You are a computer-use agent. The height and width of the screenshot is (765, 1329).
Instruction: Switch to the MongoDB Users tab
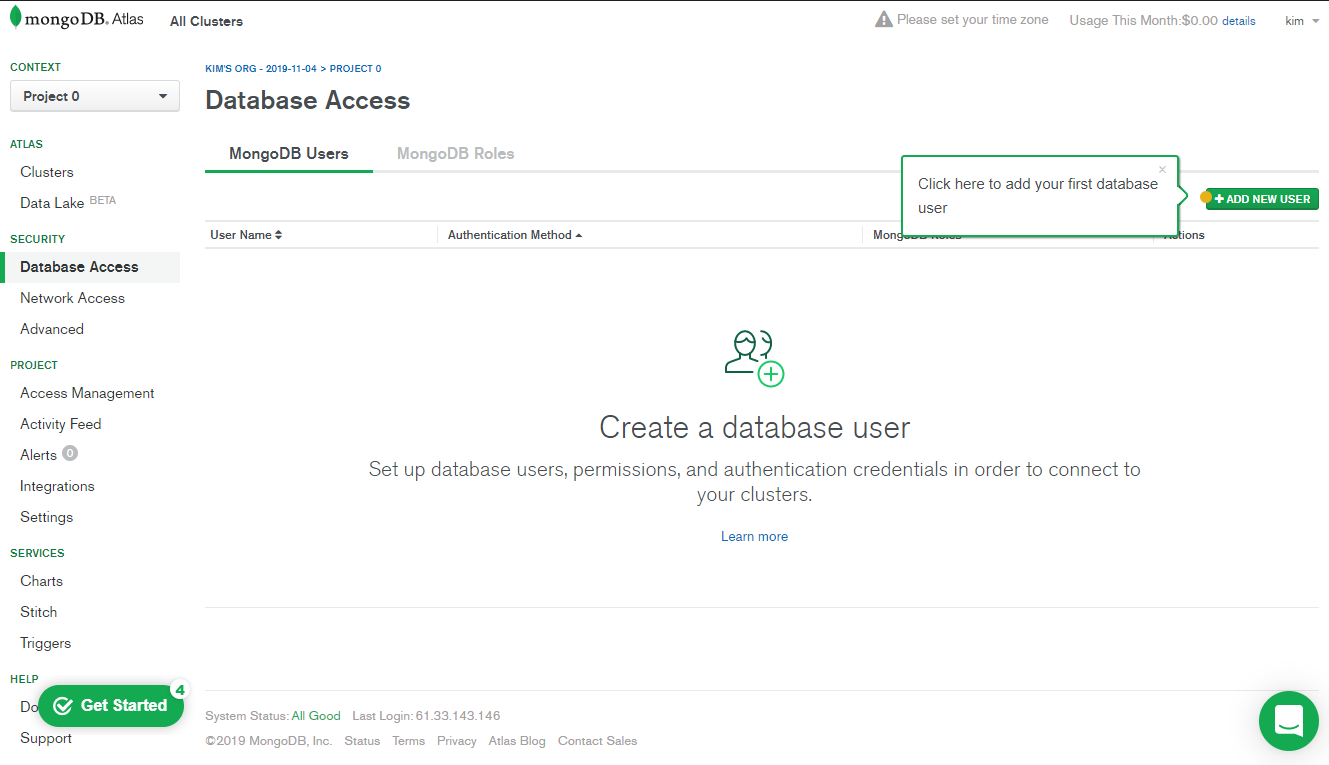tap(289, 154)
